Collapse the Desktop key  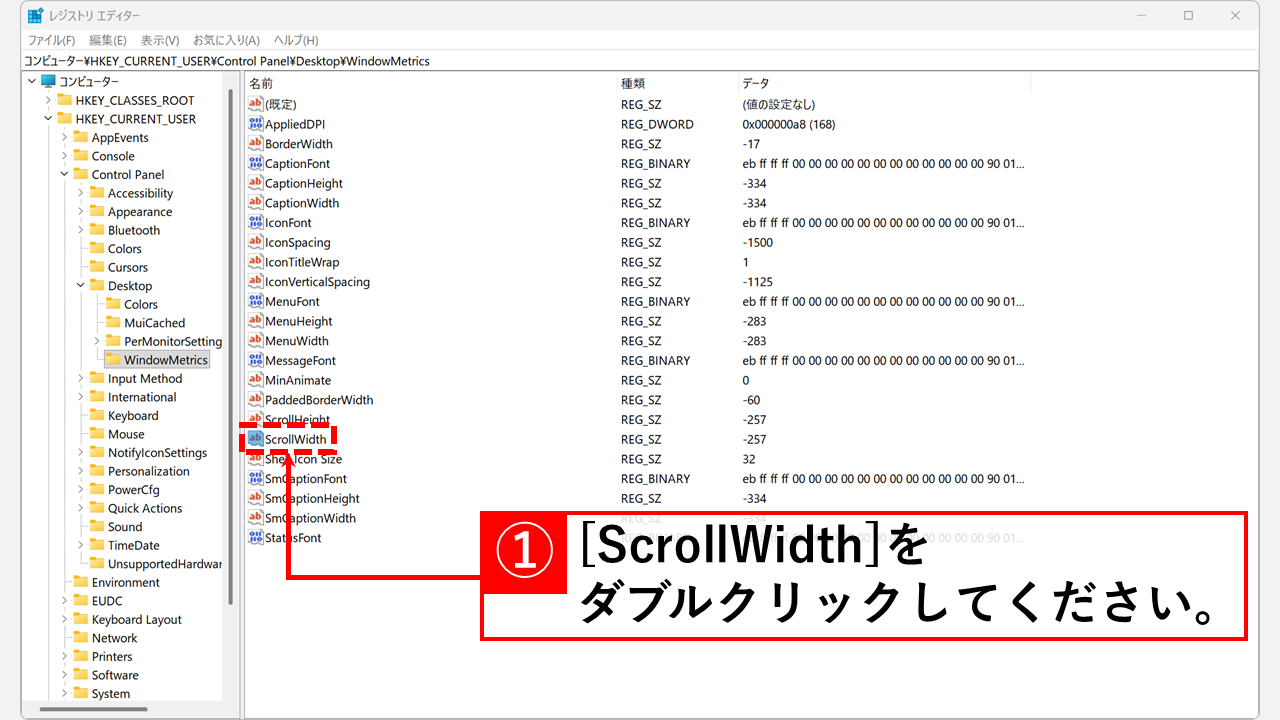point(81,286)
